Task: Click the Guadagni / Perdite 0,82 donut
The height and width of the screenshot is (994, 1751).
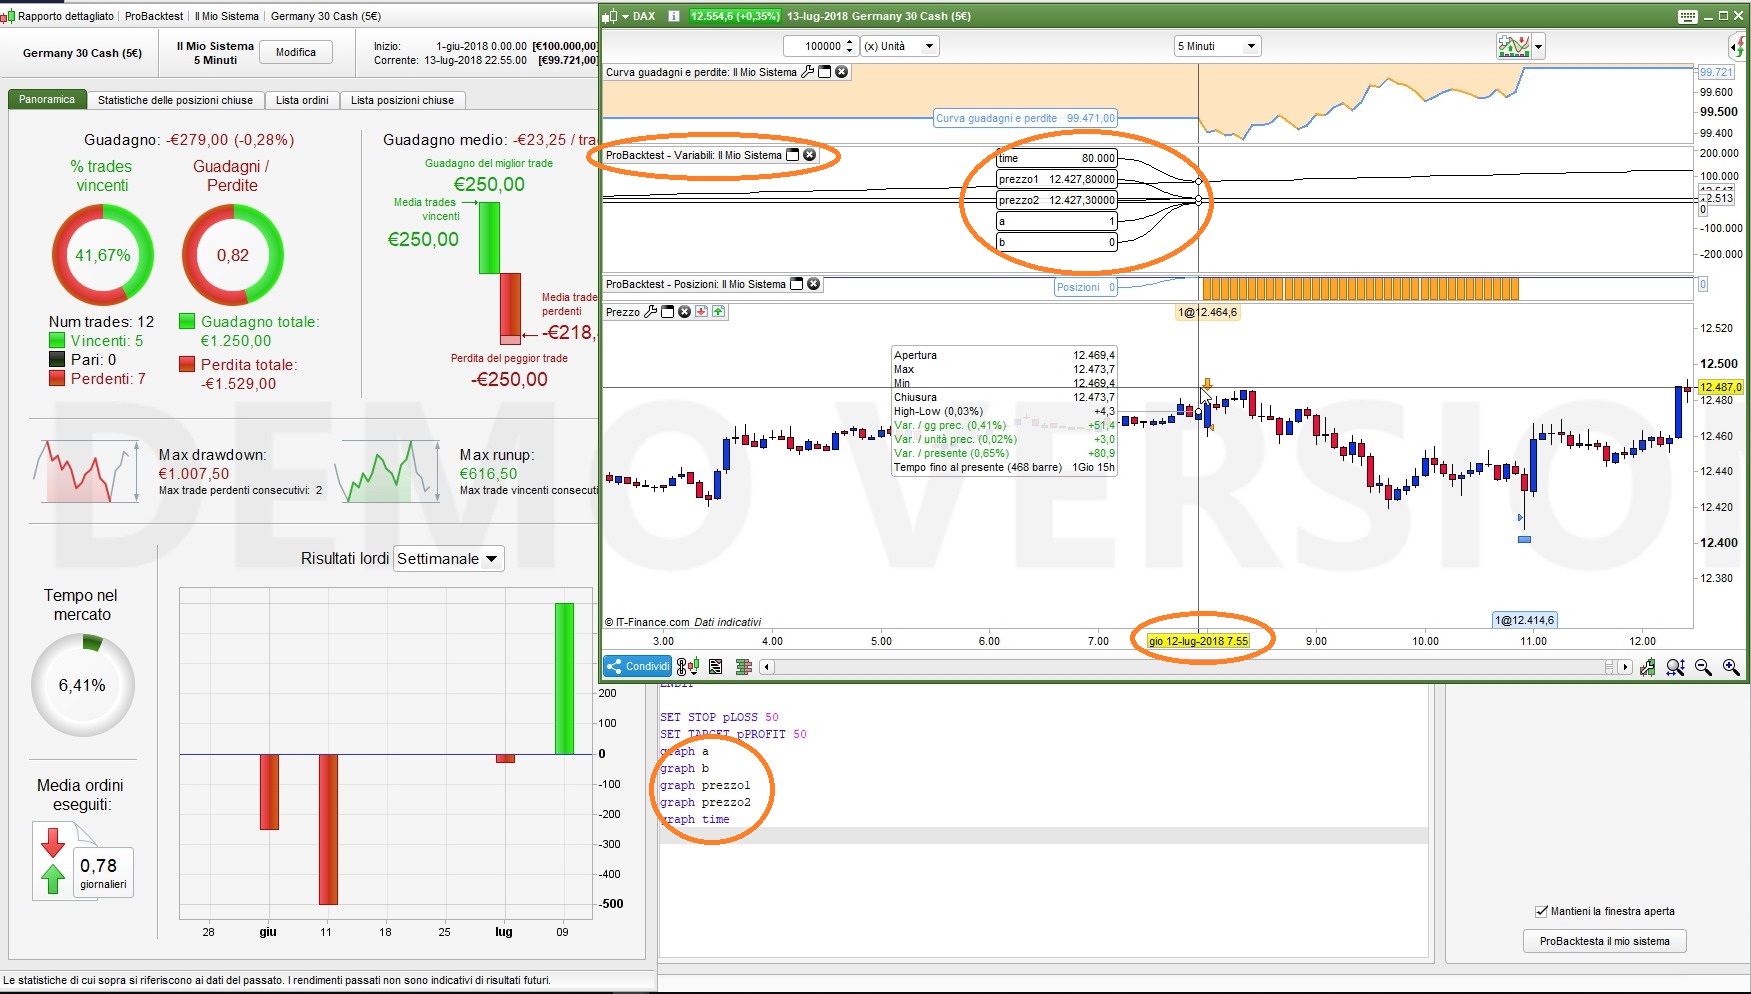Action: (233, 255)
